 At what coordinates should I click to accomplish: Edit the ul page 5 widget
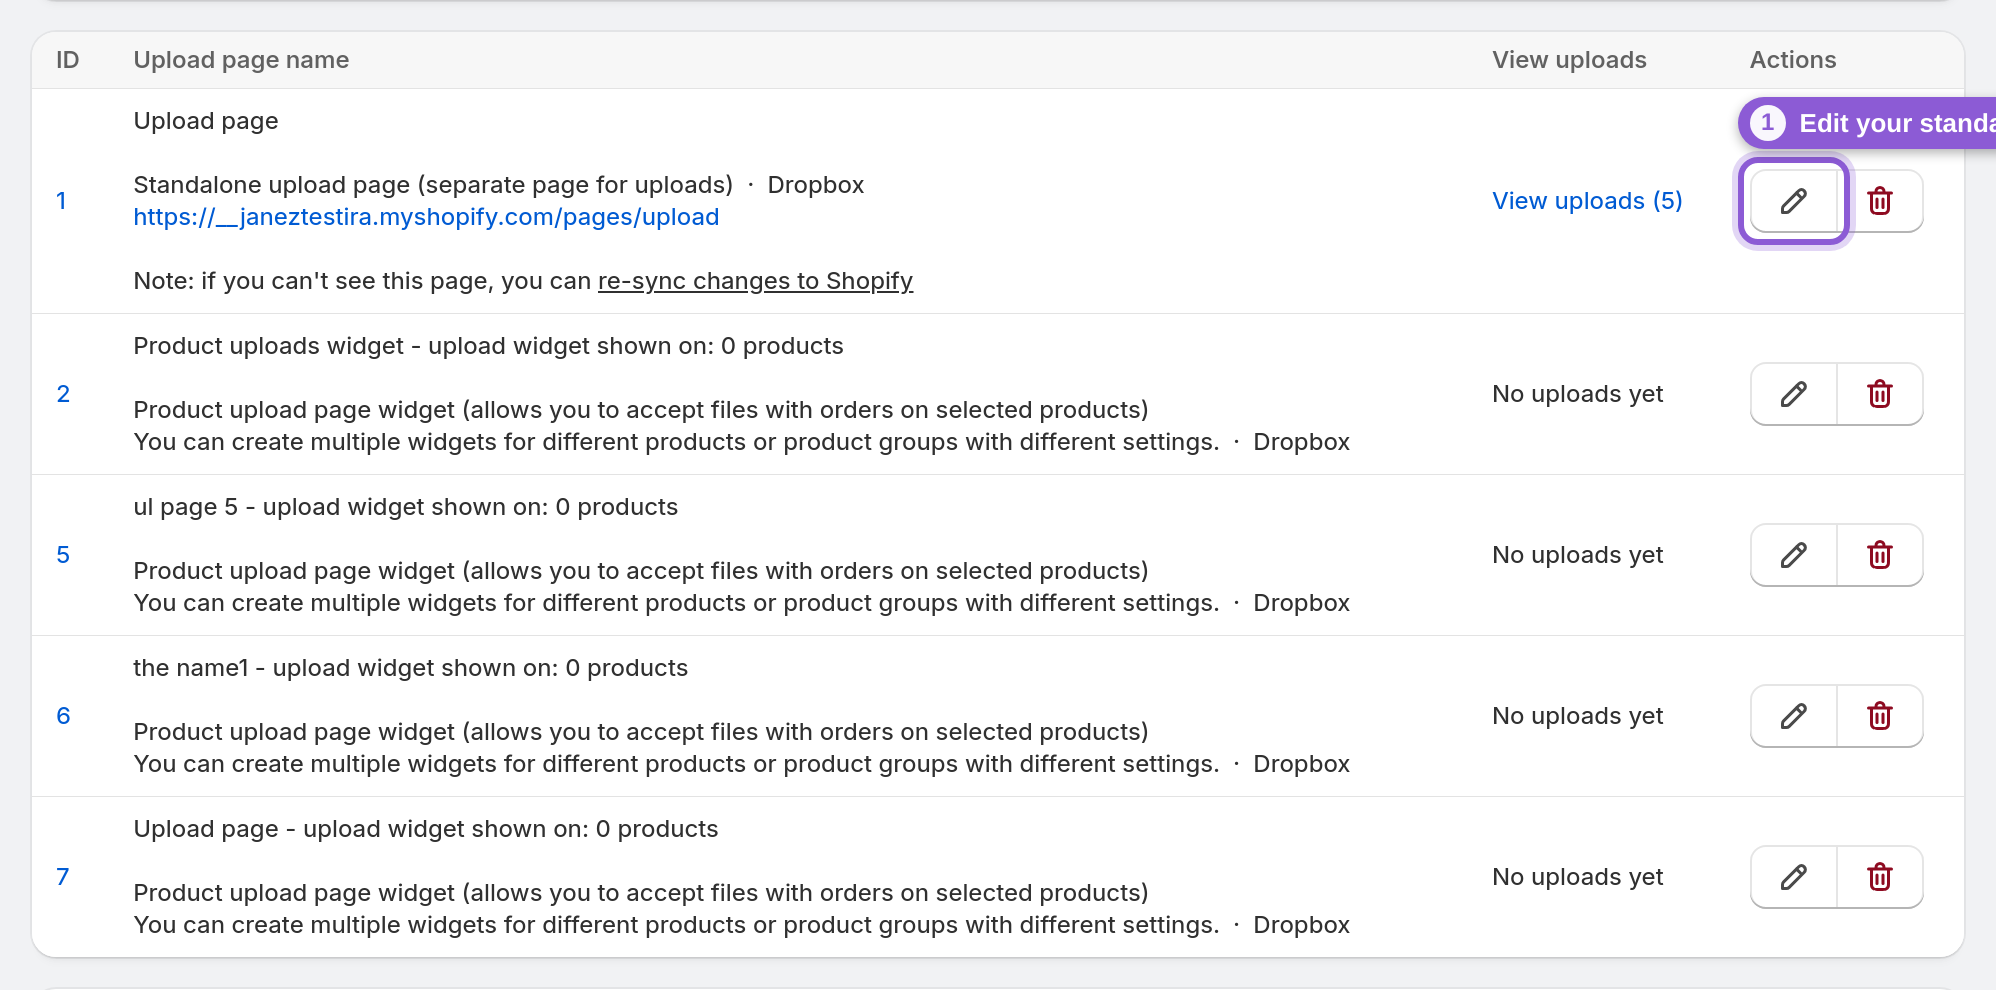tap(1794, 555)
